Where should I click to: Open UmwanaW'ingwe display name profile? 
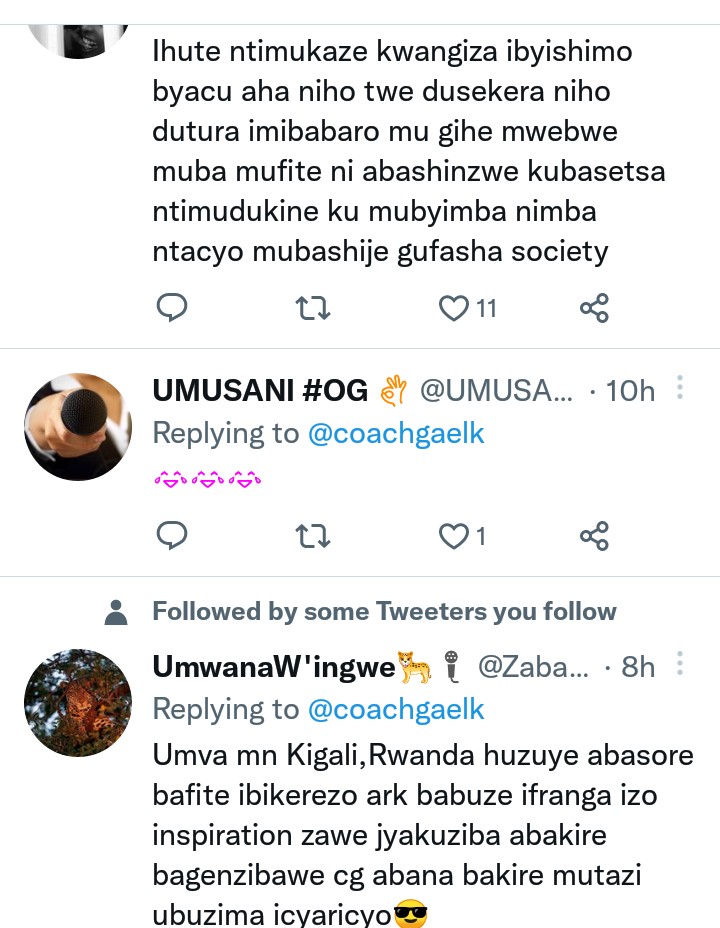click(x=273, y=667)
